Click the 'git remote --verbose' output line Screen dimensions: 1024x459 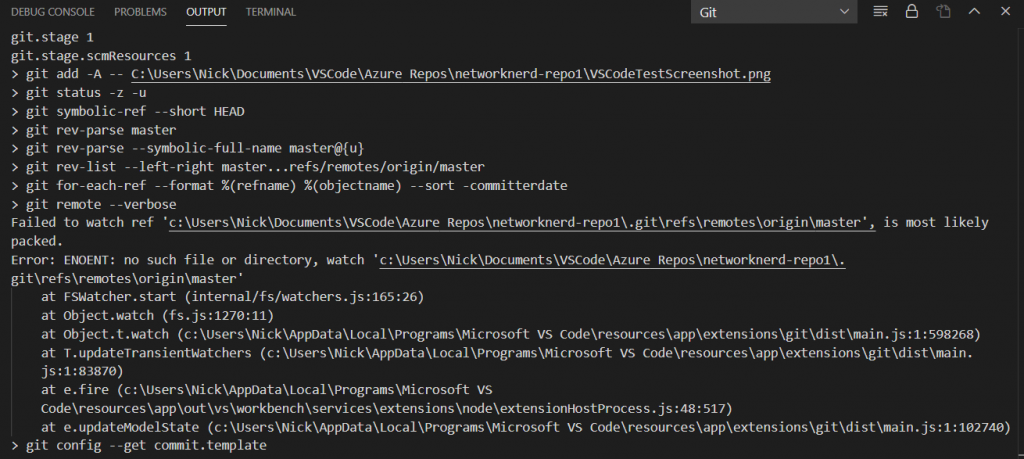[x=93, y=204]
